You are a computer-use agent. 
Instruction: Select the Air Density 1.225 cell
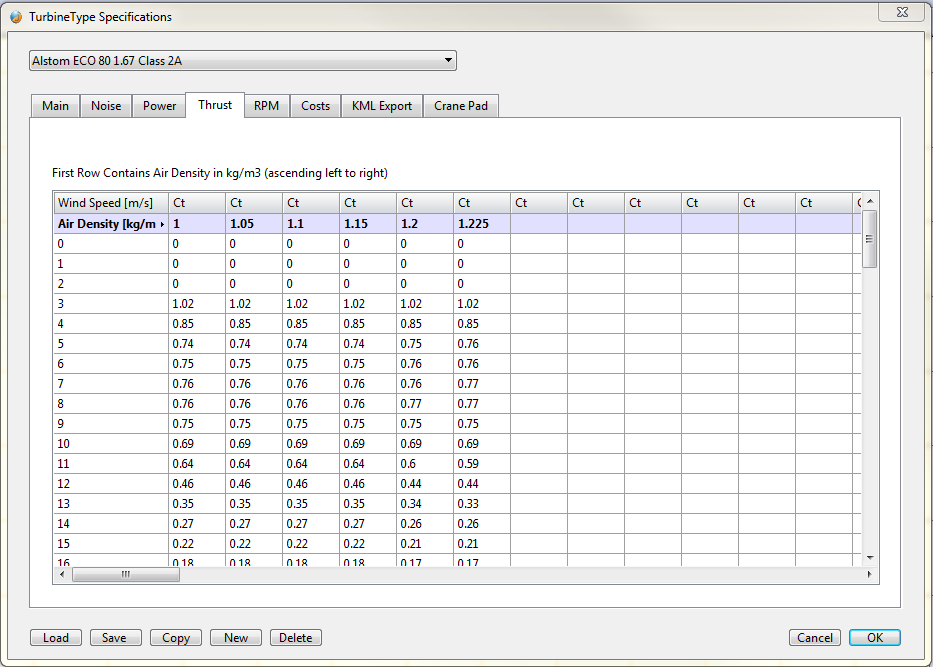coord(481,224)
